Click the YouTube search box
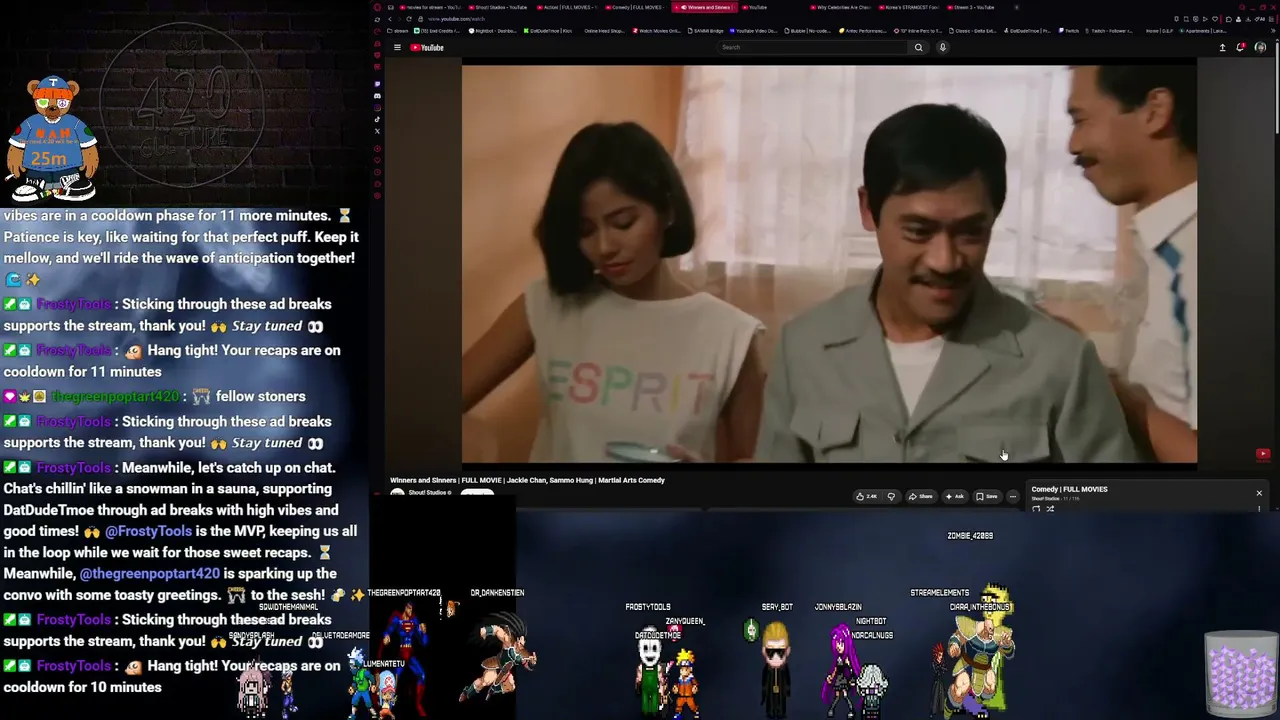The height and width of the screenshot is (720, 1280). pyautogui.click(x=812, y=47)
